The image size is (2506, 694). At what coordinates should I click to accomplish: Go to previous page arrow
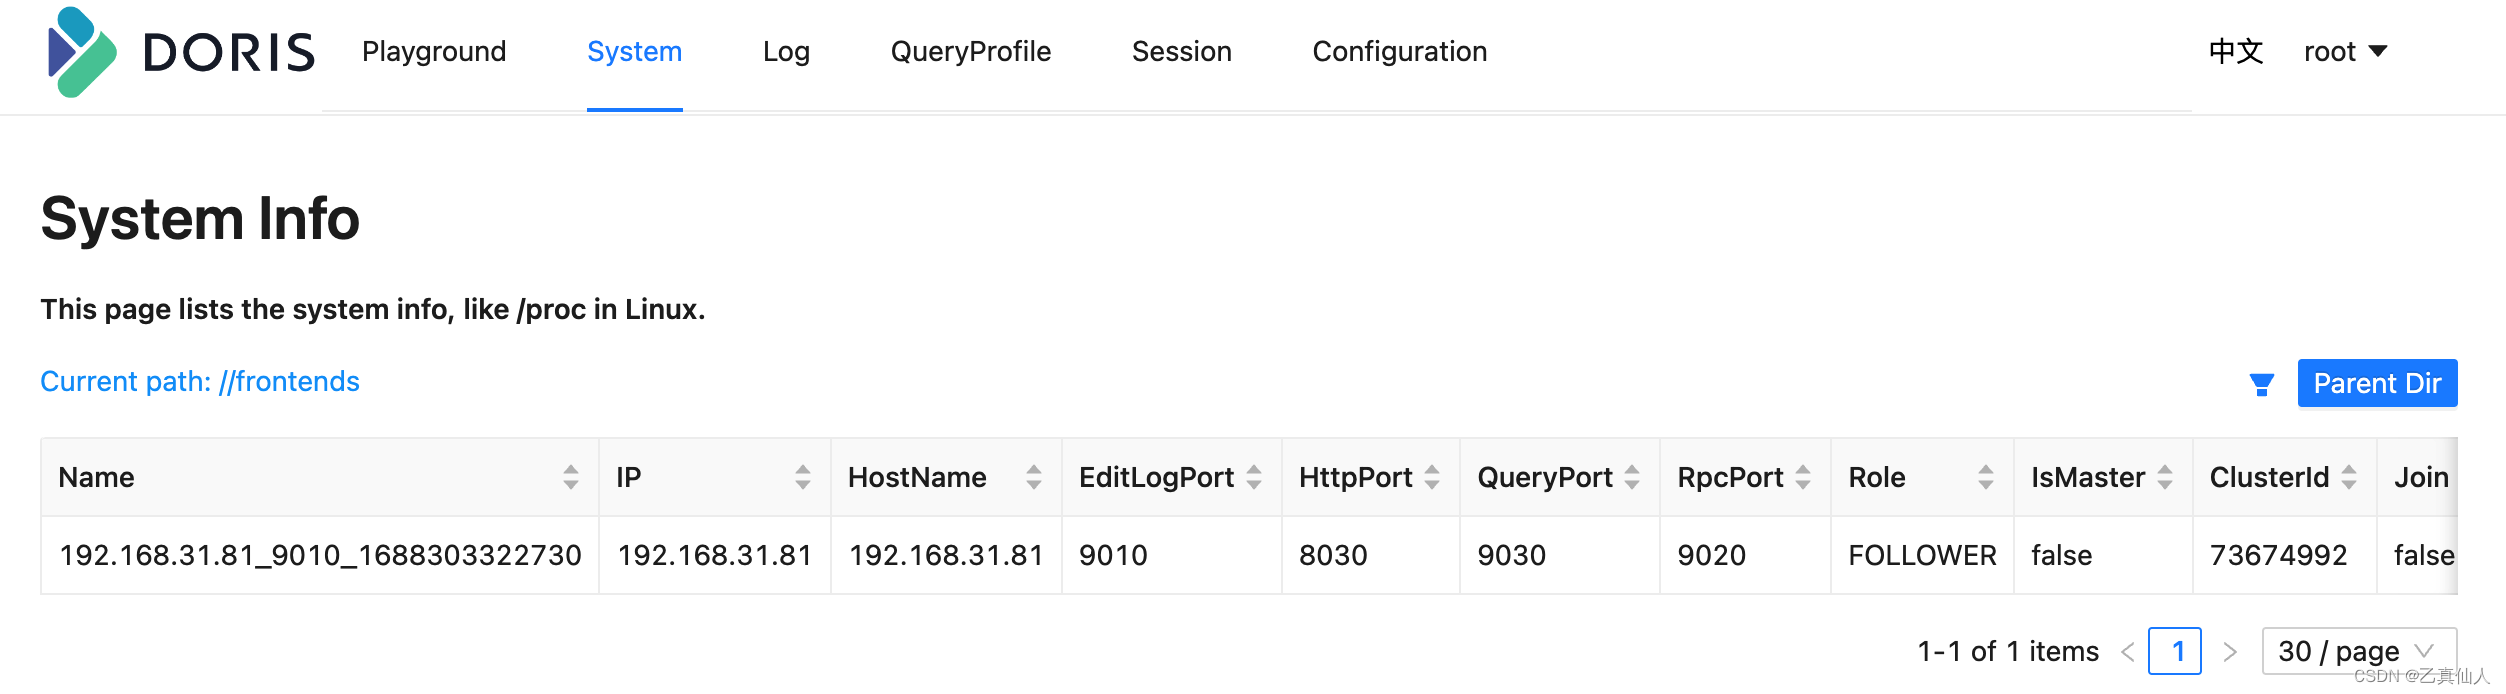[x=2127, y=652]
